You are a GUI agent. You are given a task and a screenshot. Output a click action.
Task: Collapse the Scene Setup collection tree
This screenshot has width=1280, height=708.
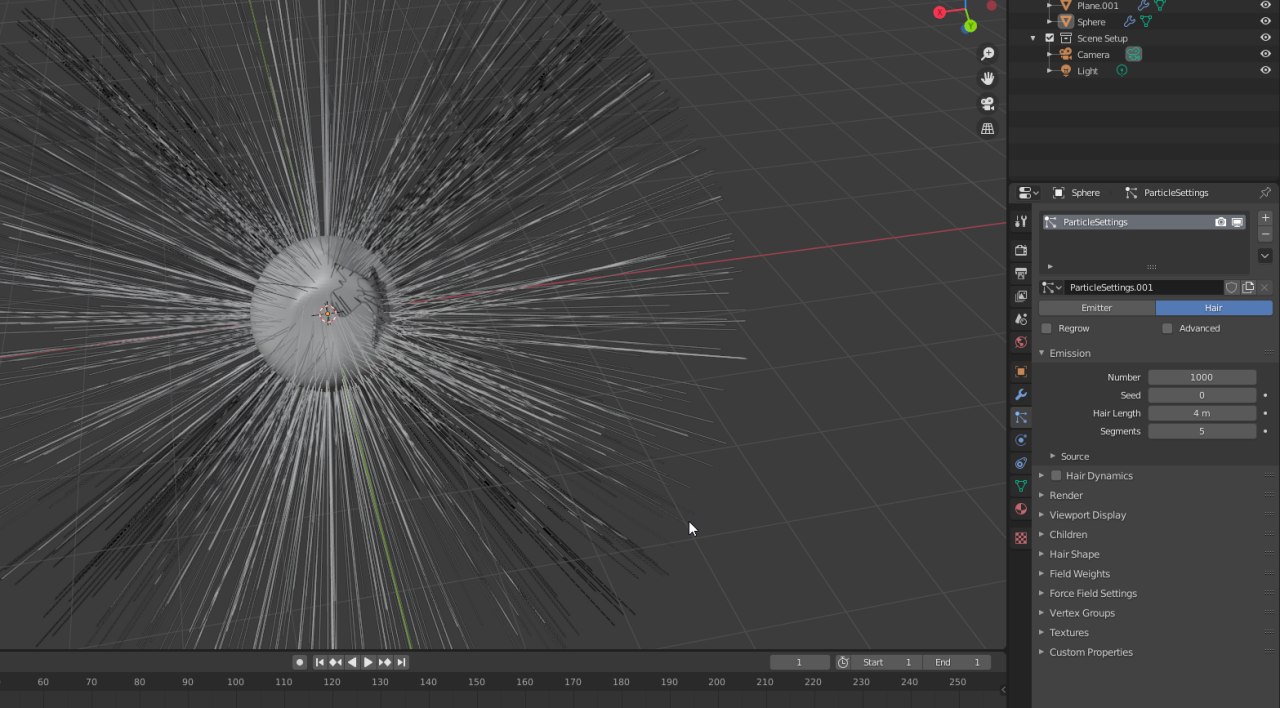click(1033, 38)
